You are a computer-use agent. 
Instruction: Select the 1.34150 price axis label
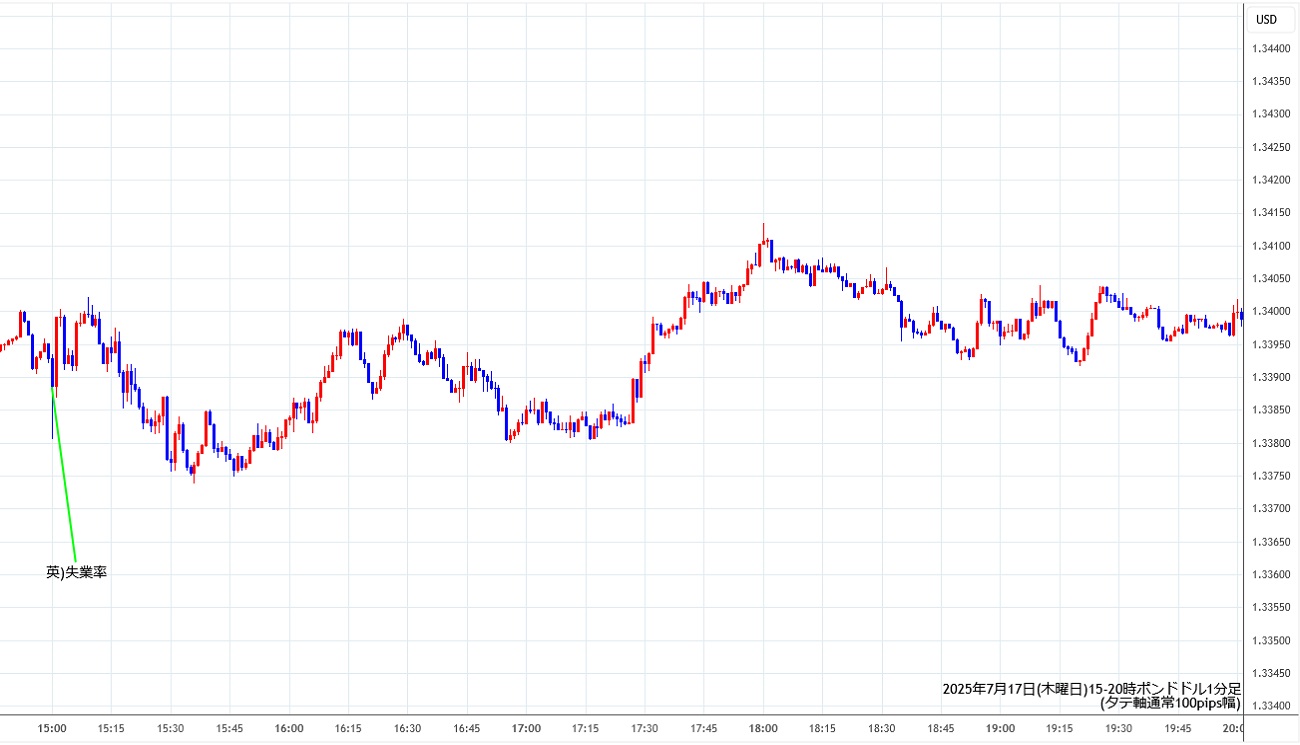point(1272,213)
